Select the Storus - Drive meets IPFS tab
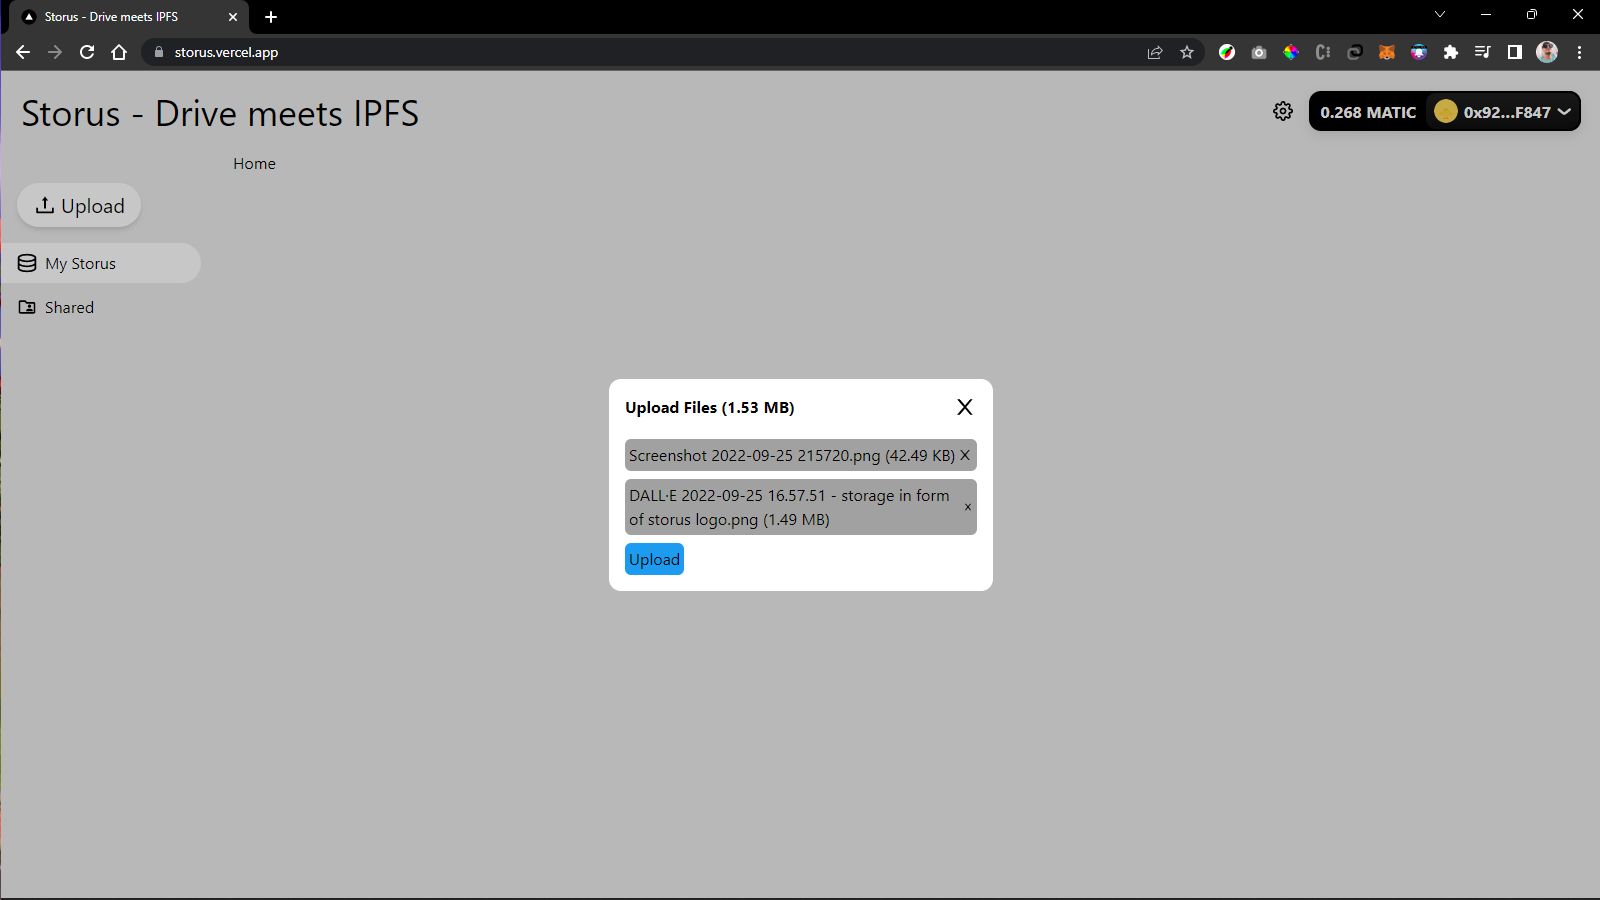 [x=129, y=17]
